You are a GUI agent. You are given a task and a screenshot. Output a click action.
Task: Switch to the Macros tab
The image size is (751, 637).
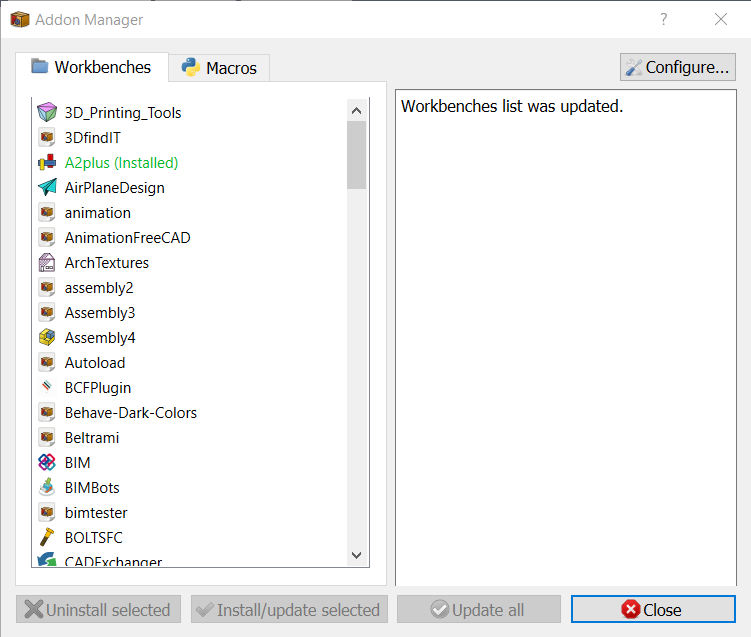pyautogui.click(x=219, y=68)
